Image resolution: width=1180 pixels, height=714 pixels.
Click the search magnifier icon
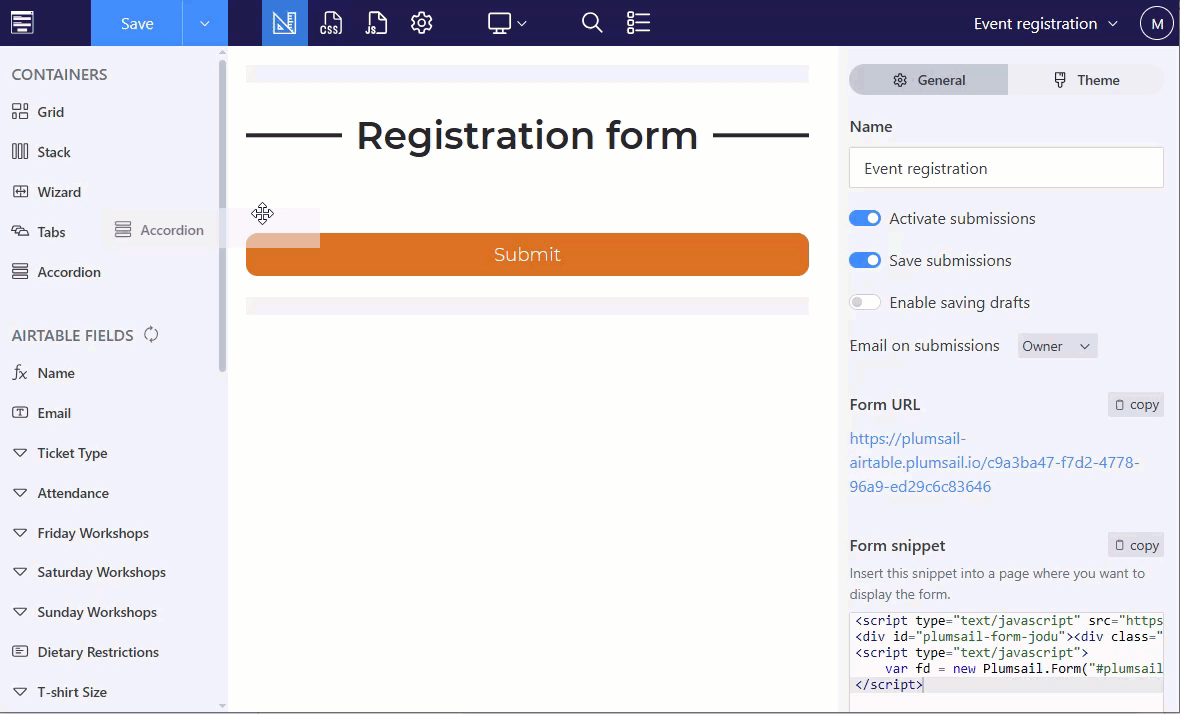click(592, 23)
